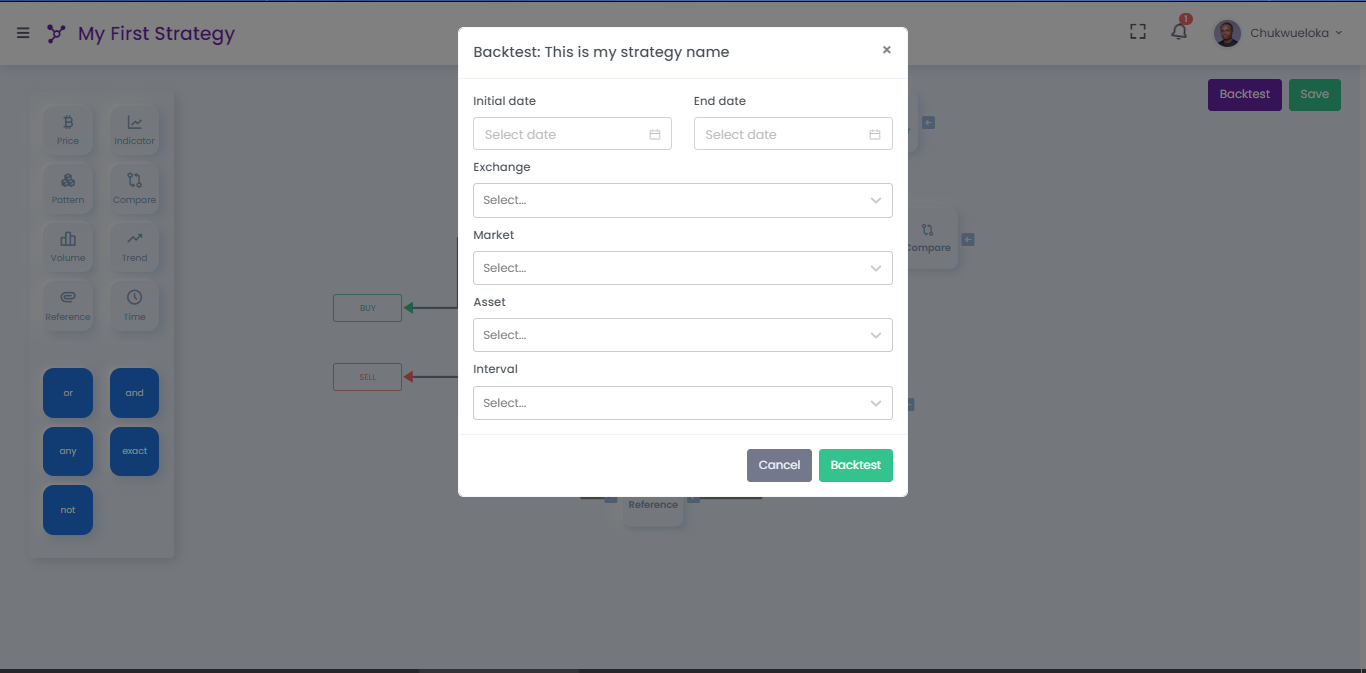Click the Save button
The width and height of the screenshot is (1366, 673).
click(1315, 94)
